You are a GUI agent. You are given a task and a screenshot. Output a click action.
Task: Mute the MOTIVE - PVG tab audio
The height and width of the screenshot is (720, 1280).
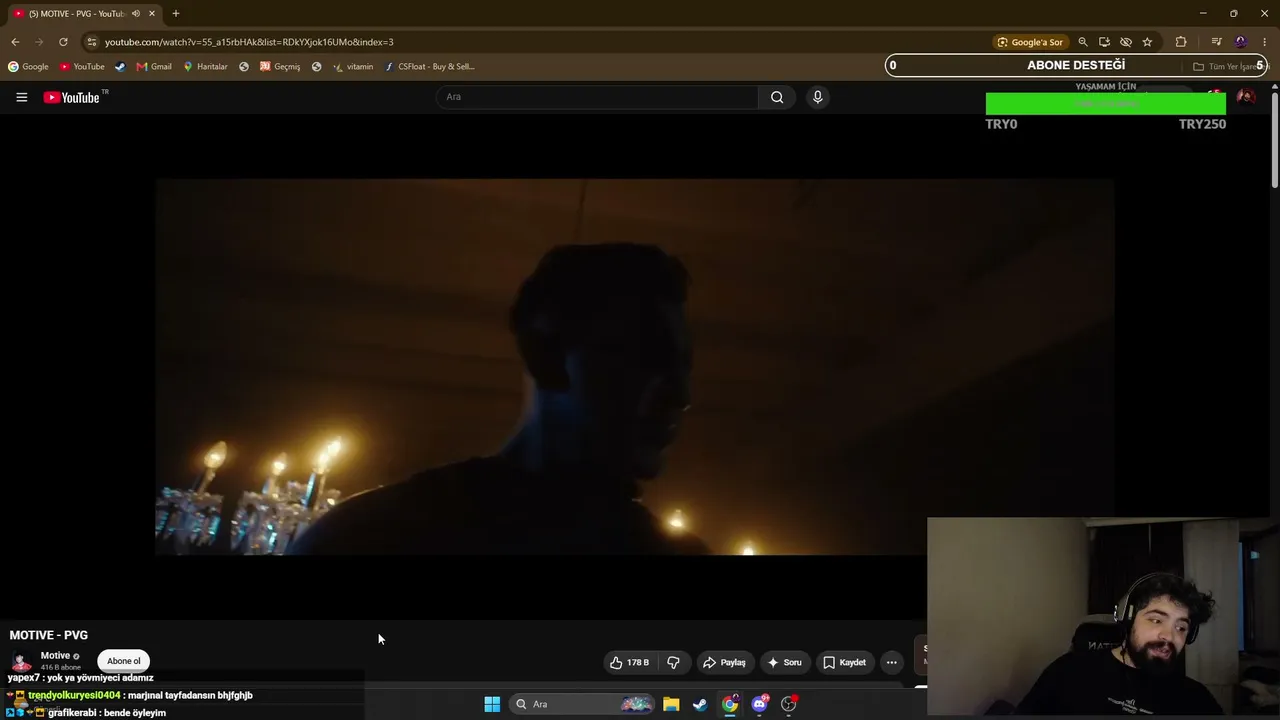136,13
